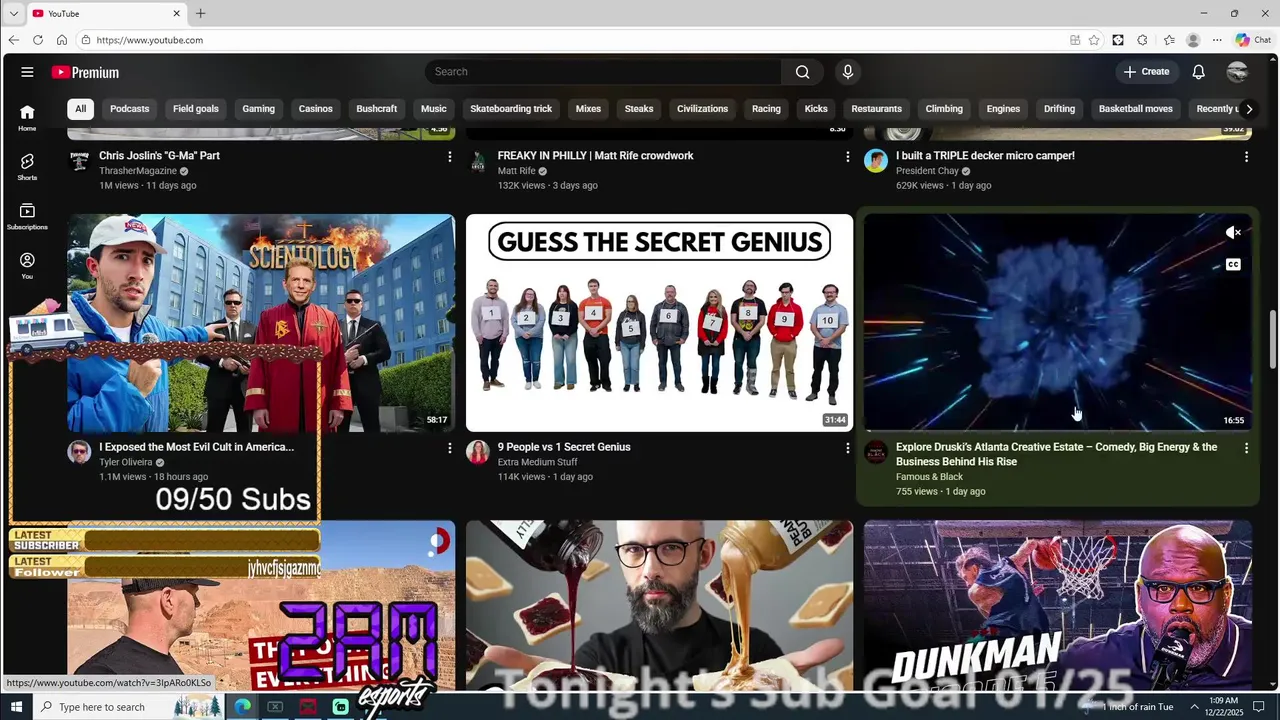Unmute the Druski video preview
The image size is (1280, 720).
click(x=1233, y=233)
